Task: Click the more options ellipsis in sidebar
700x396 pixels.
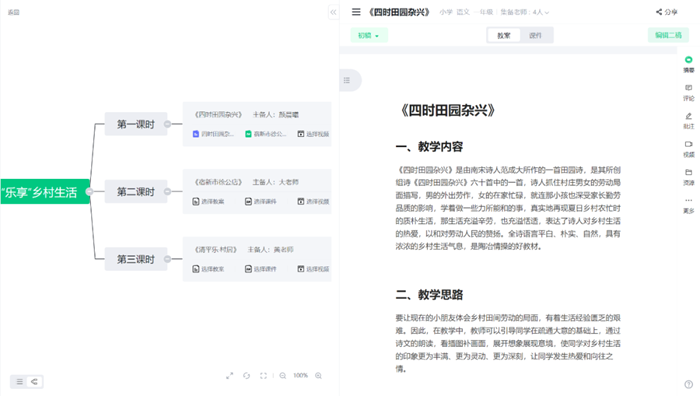Action: coord(688,204)
